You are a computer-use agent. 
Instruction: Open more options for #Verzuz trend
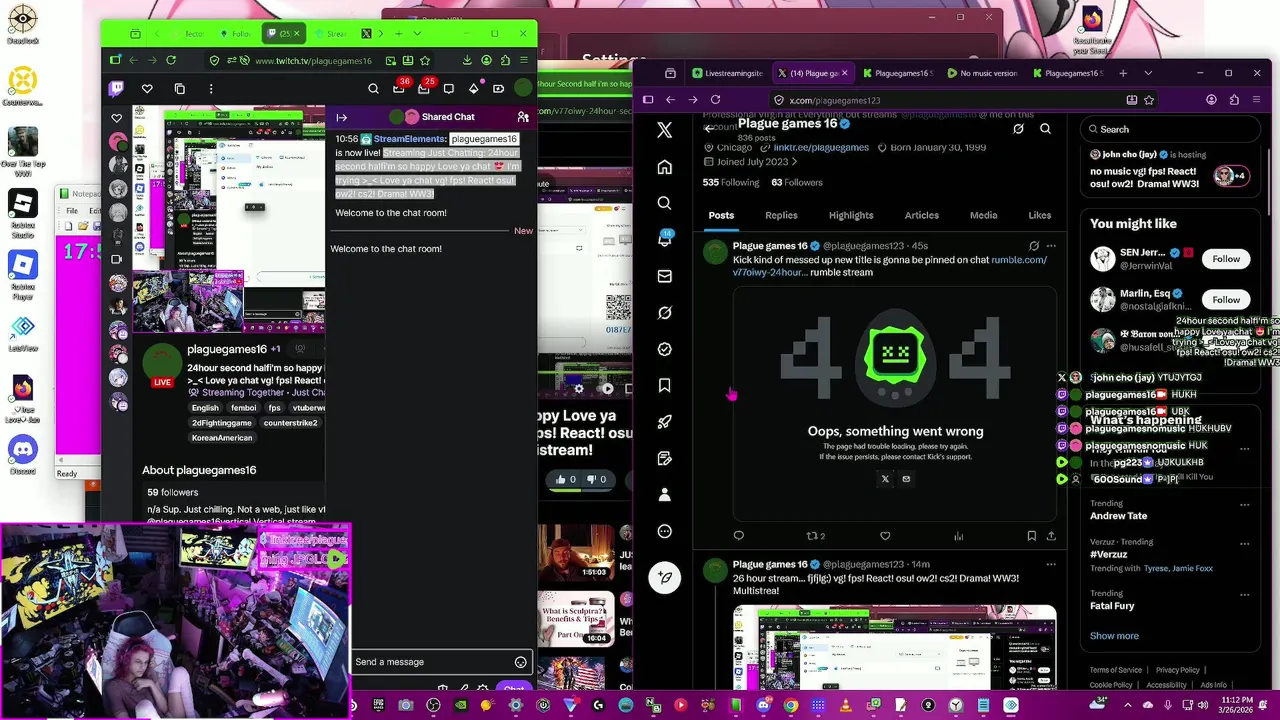coord(1245,542)
